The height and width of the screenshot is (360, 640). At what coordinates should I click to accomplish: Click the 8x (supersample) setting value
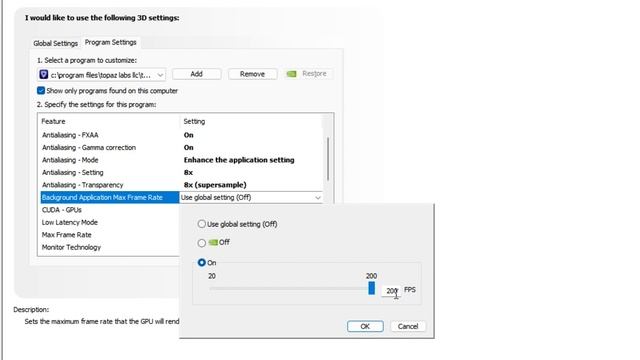tap(215, 185)
